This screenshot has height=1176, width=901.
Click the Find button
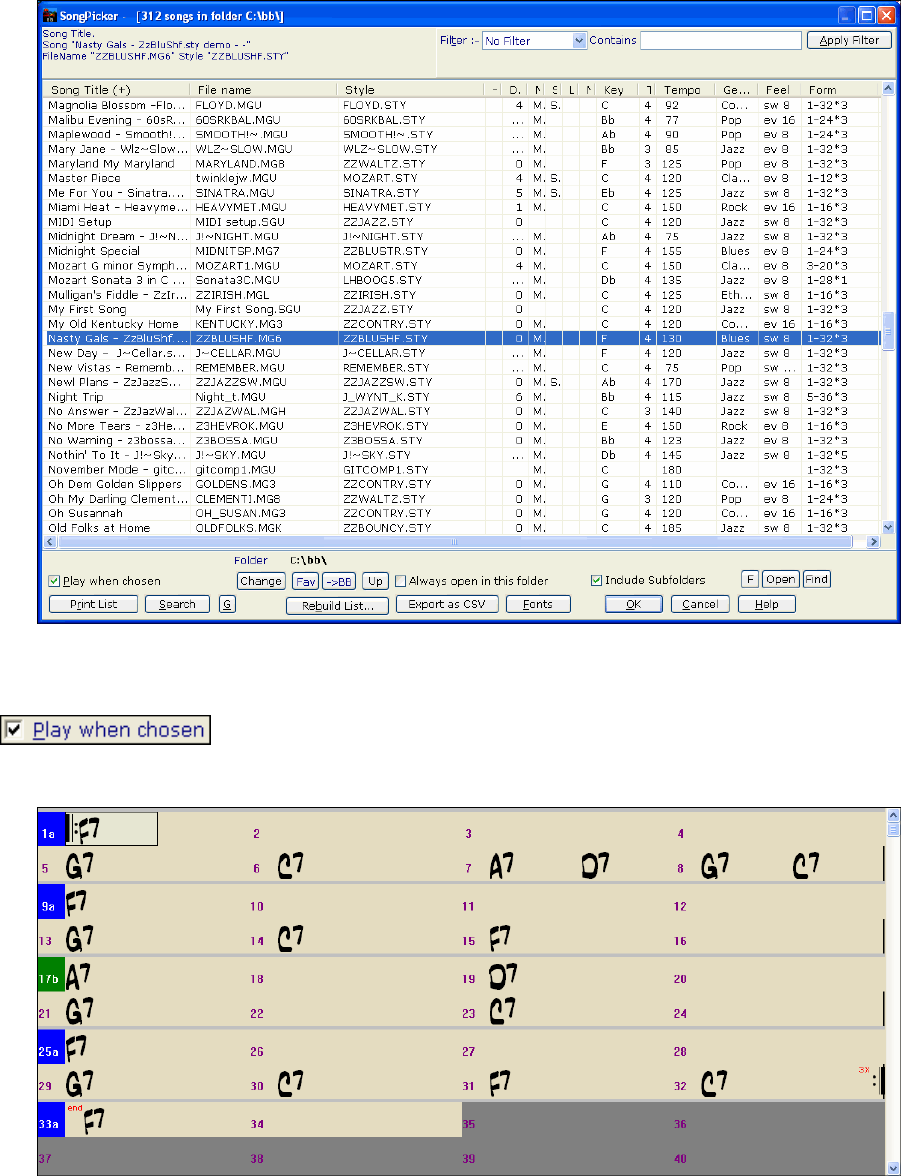click(816, 579)
